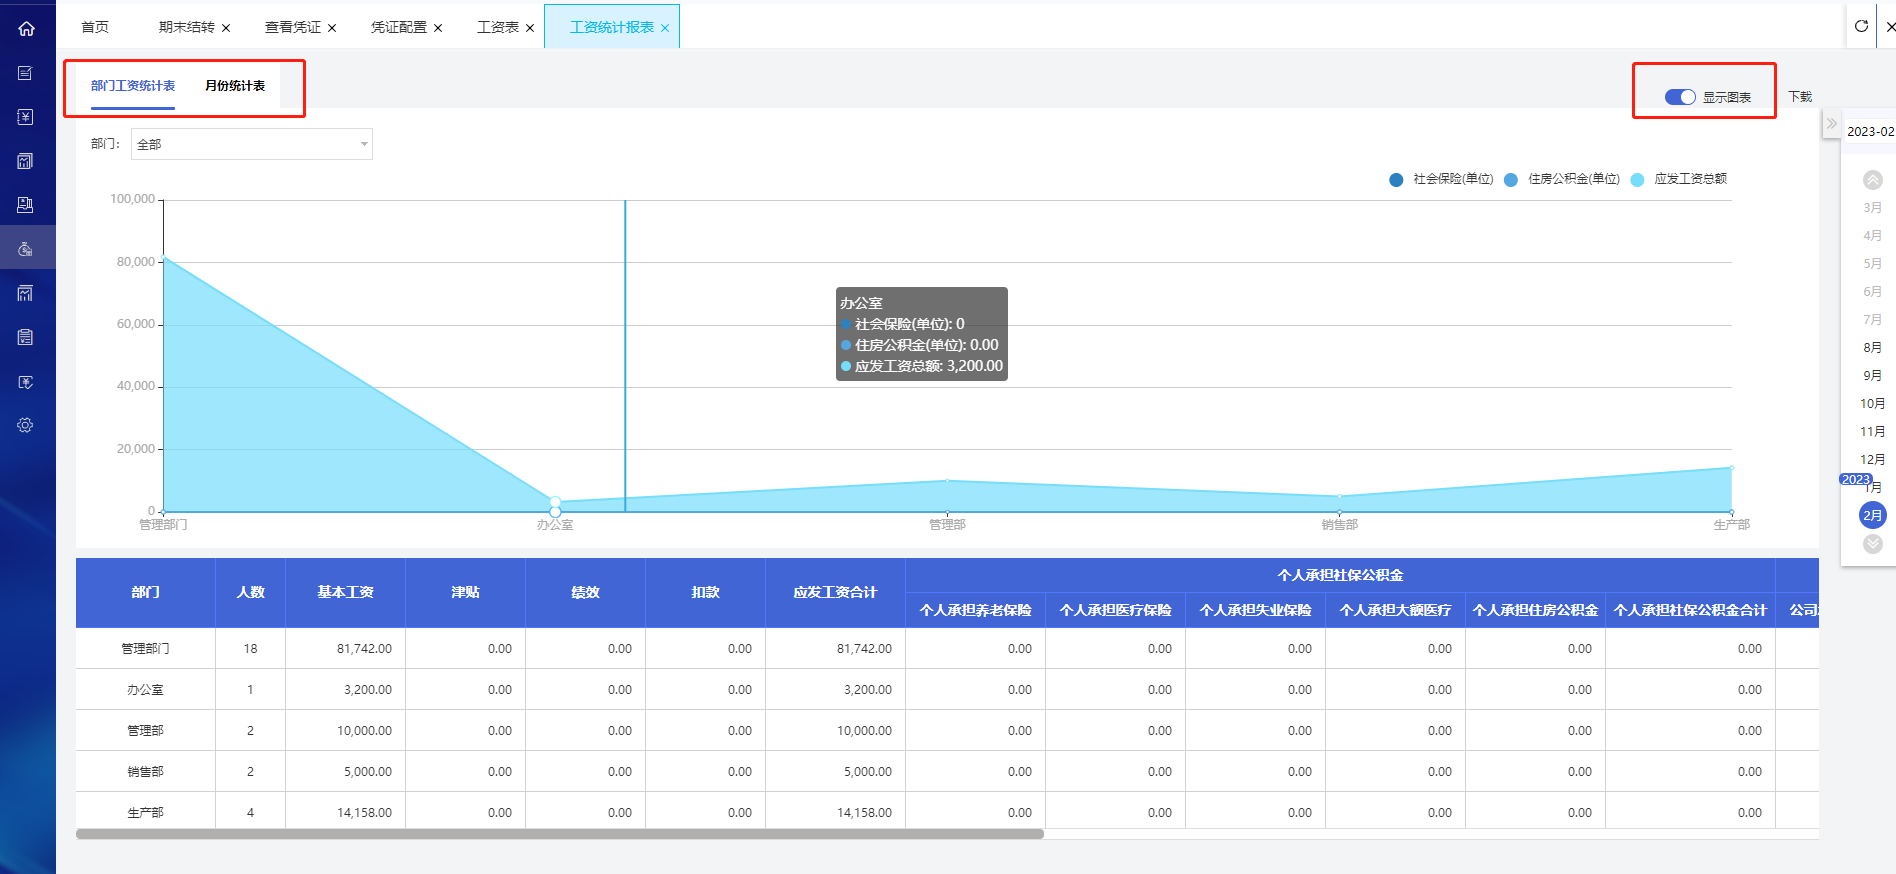Click the 下载 link
Screen dimensions: 1896x874
1800,97
